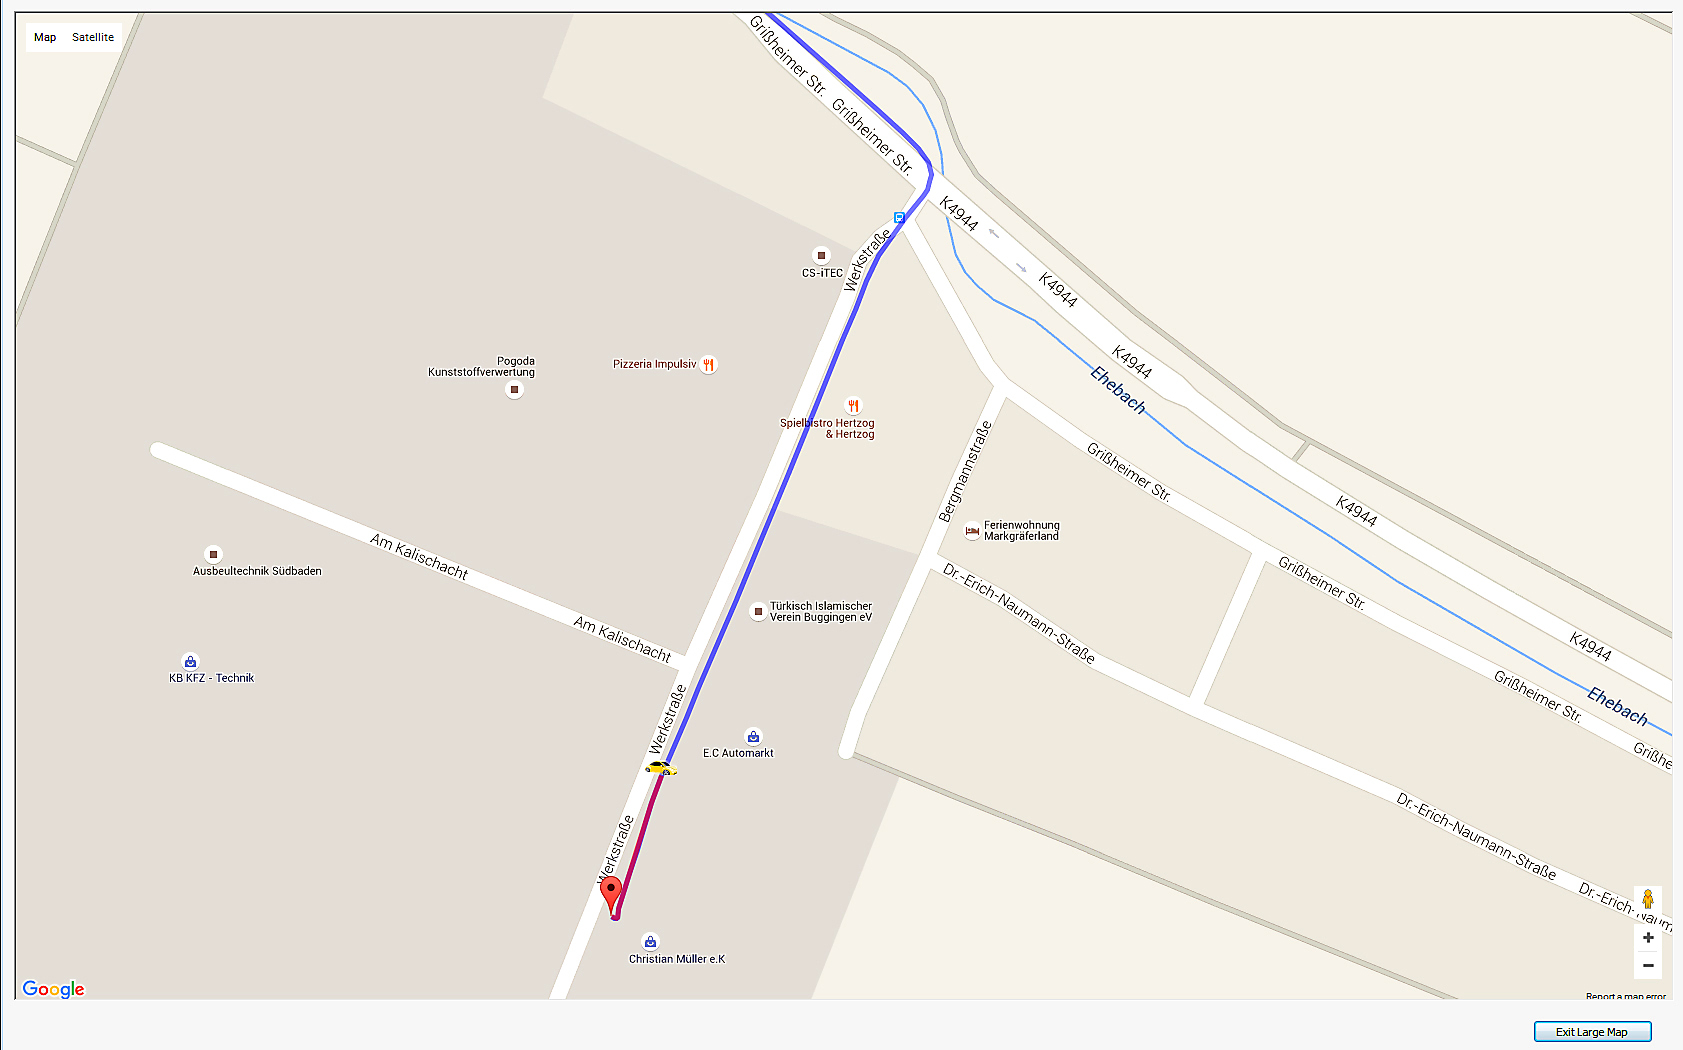This screenshot has width=1683, height=1050.
Task: Open Ferienwohnung Markgräferland lodging icon
Action: [x=972, y=532]
